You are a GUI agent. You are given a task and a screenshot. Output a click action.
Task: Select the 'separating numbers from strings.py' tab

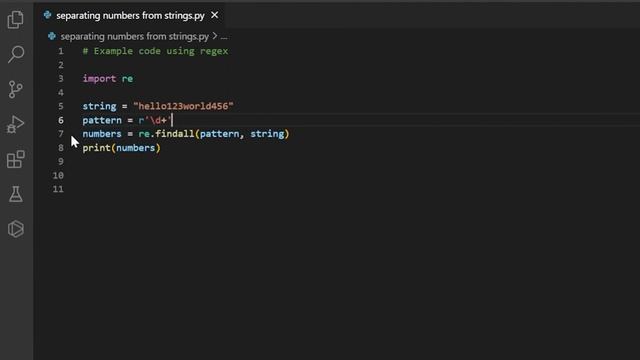click(131, 16)
